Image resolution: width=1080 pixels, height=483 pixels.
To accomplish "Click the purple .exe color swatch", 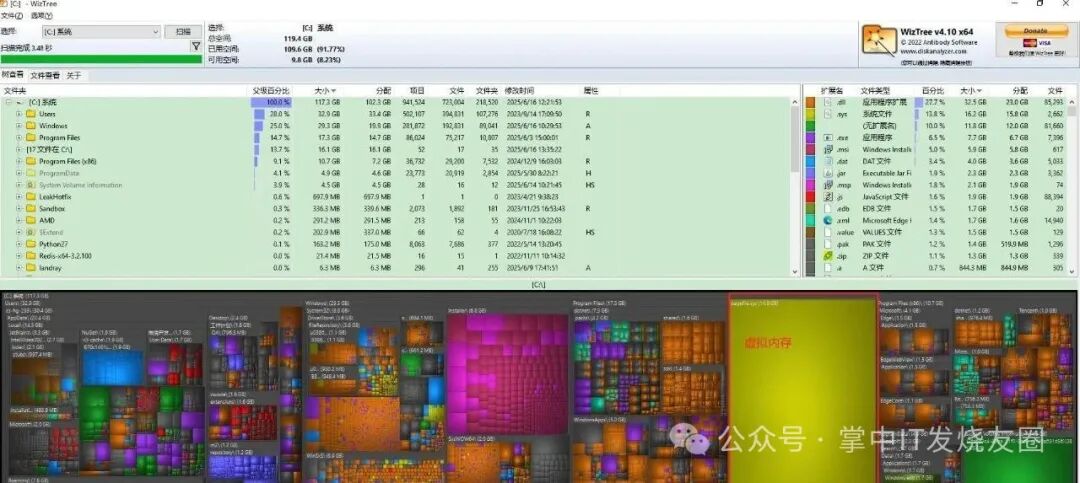I will 811,137.
